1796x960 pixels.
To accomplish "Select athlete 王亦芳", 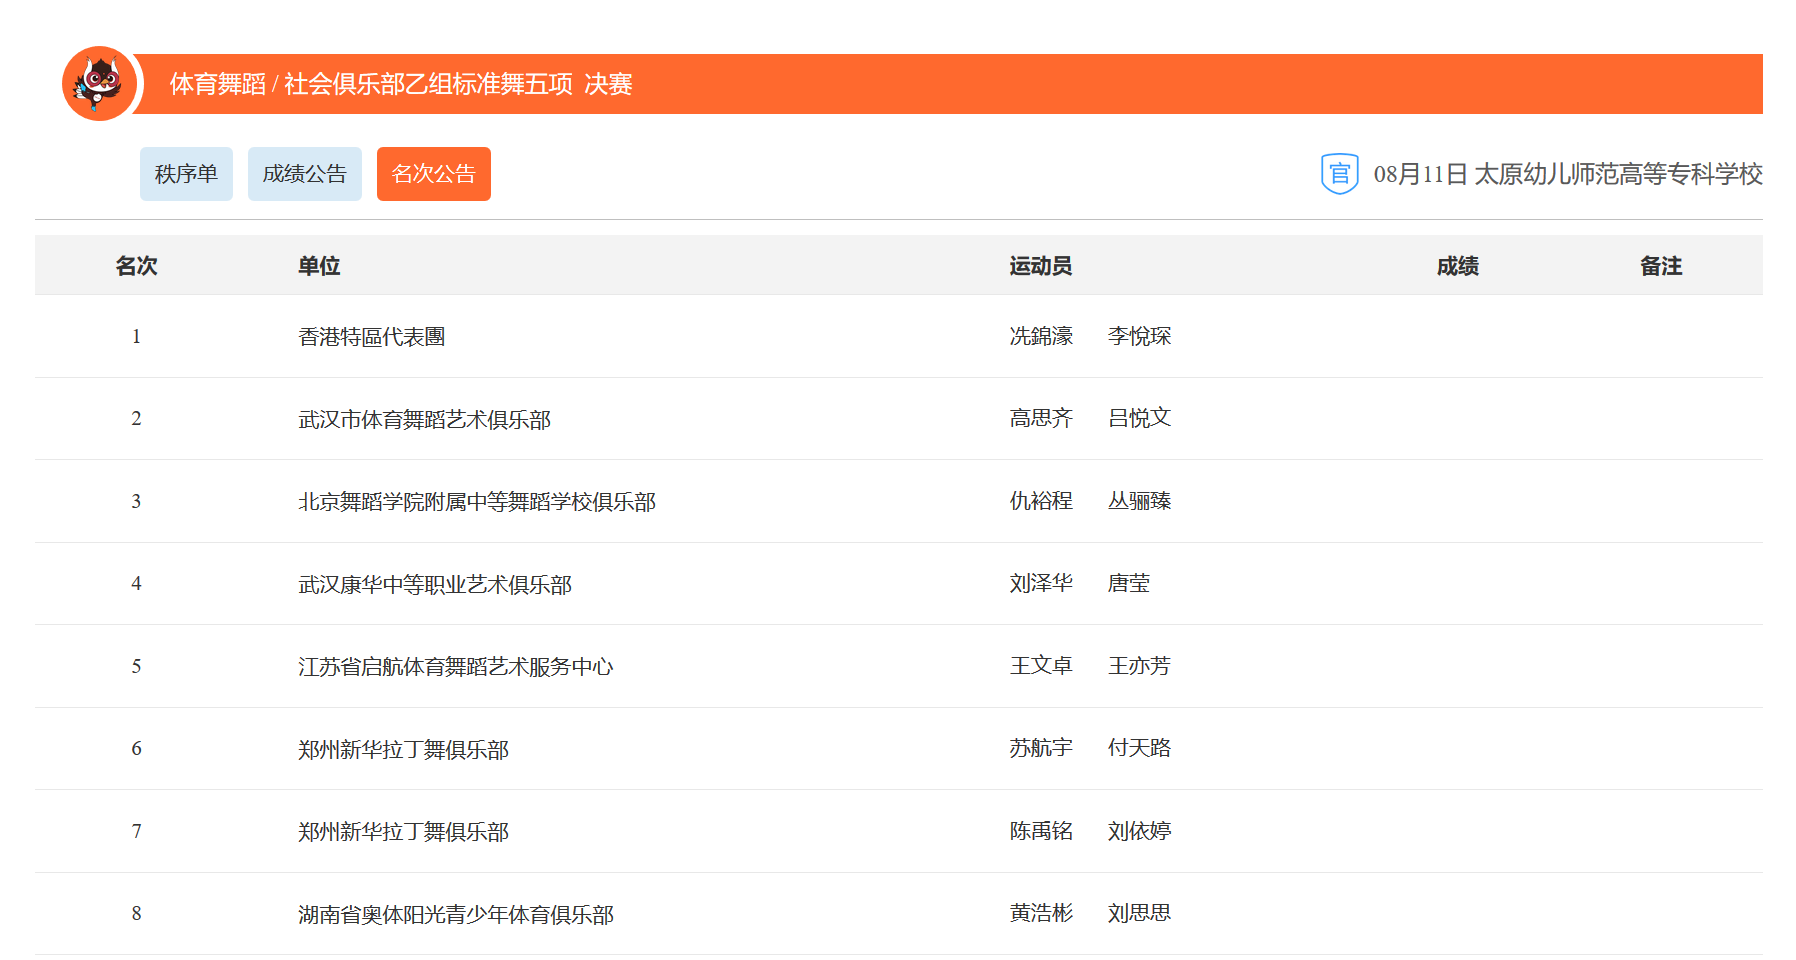I will pos(1139,666).
